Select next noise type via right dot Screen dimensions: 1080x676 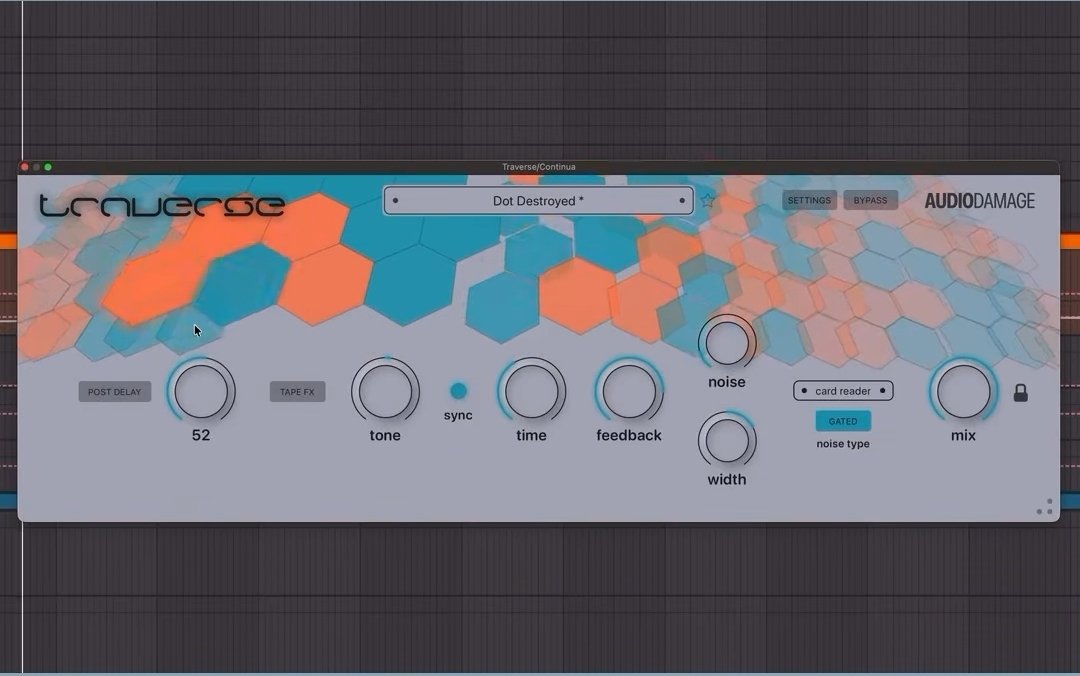coord(882,391)
